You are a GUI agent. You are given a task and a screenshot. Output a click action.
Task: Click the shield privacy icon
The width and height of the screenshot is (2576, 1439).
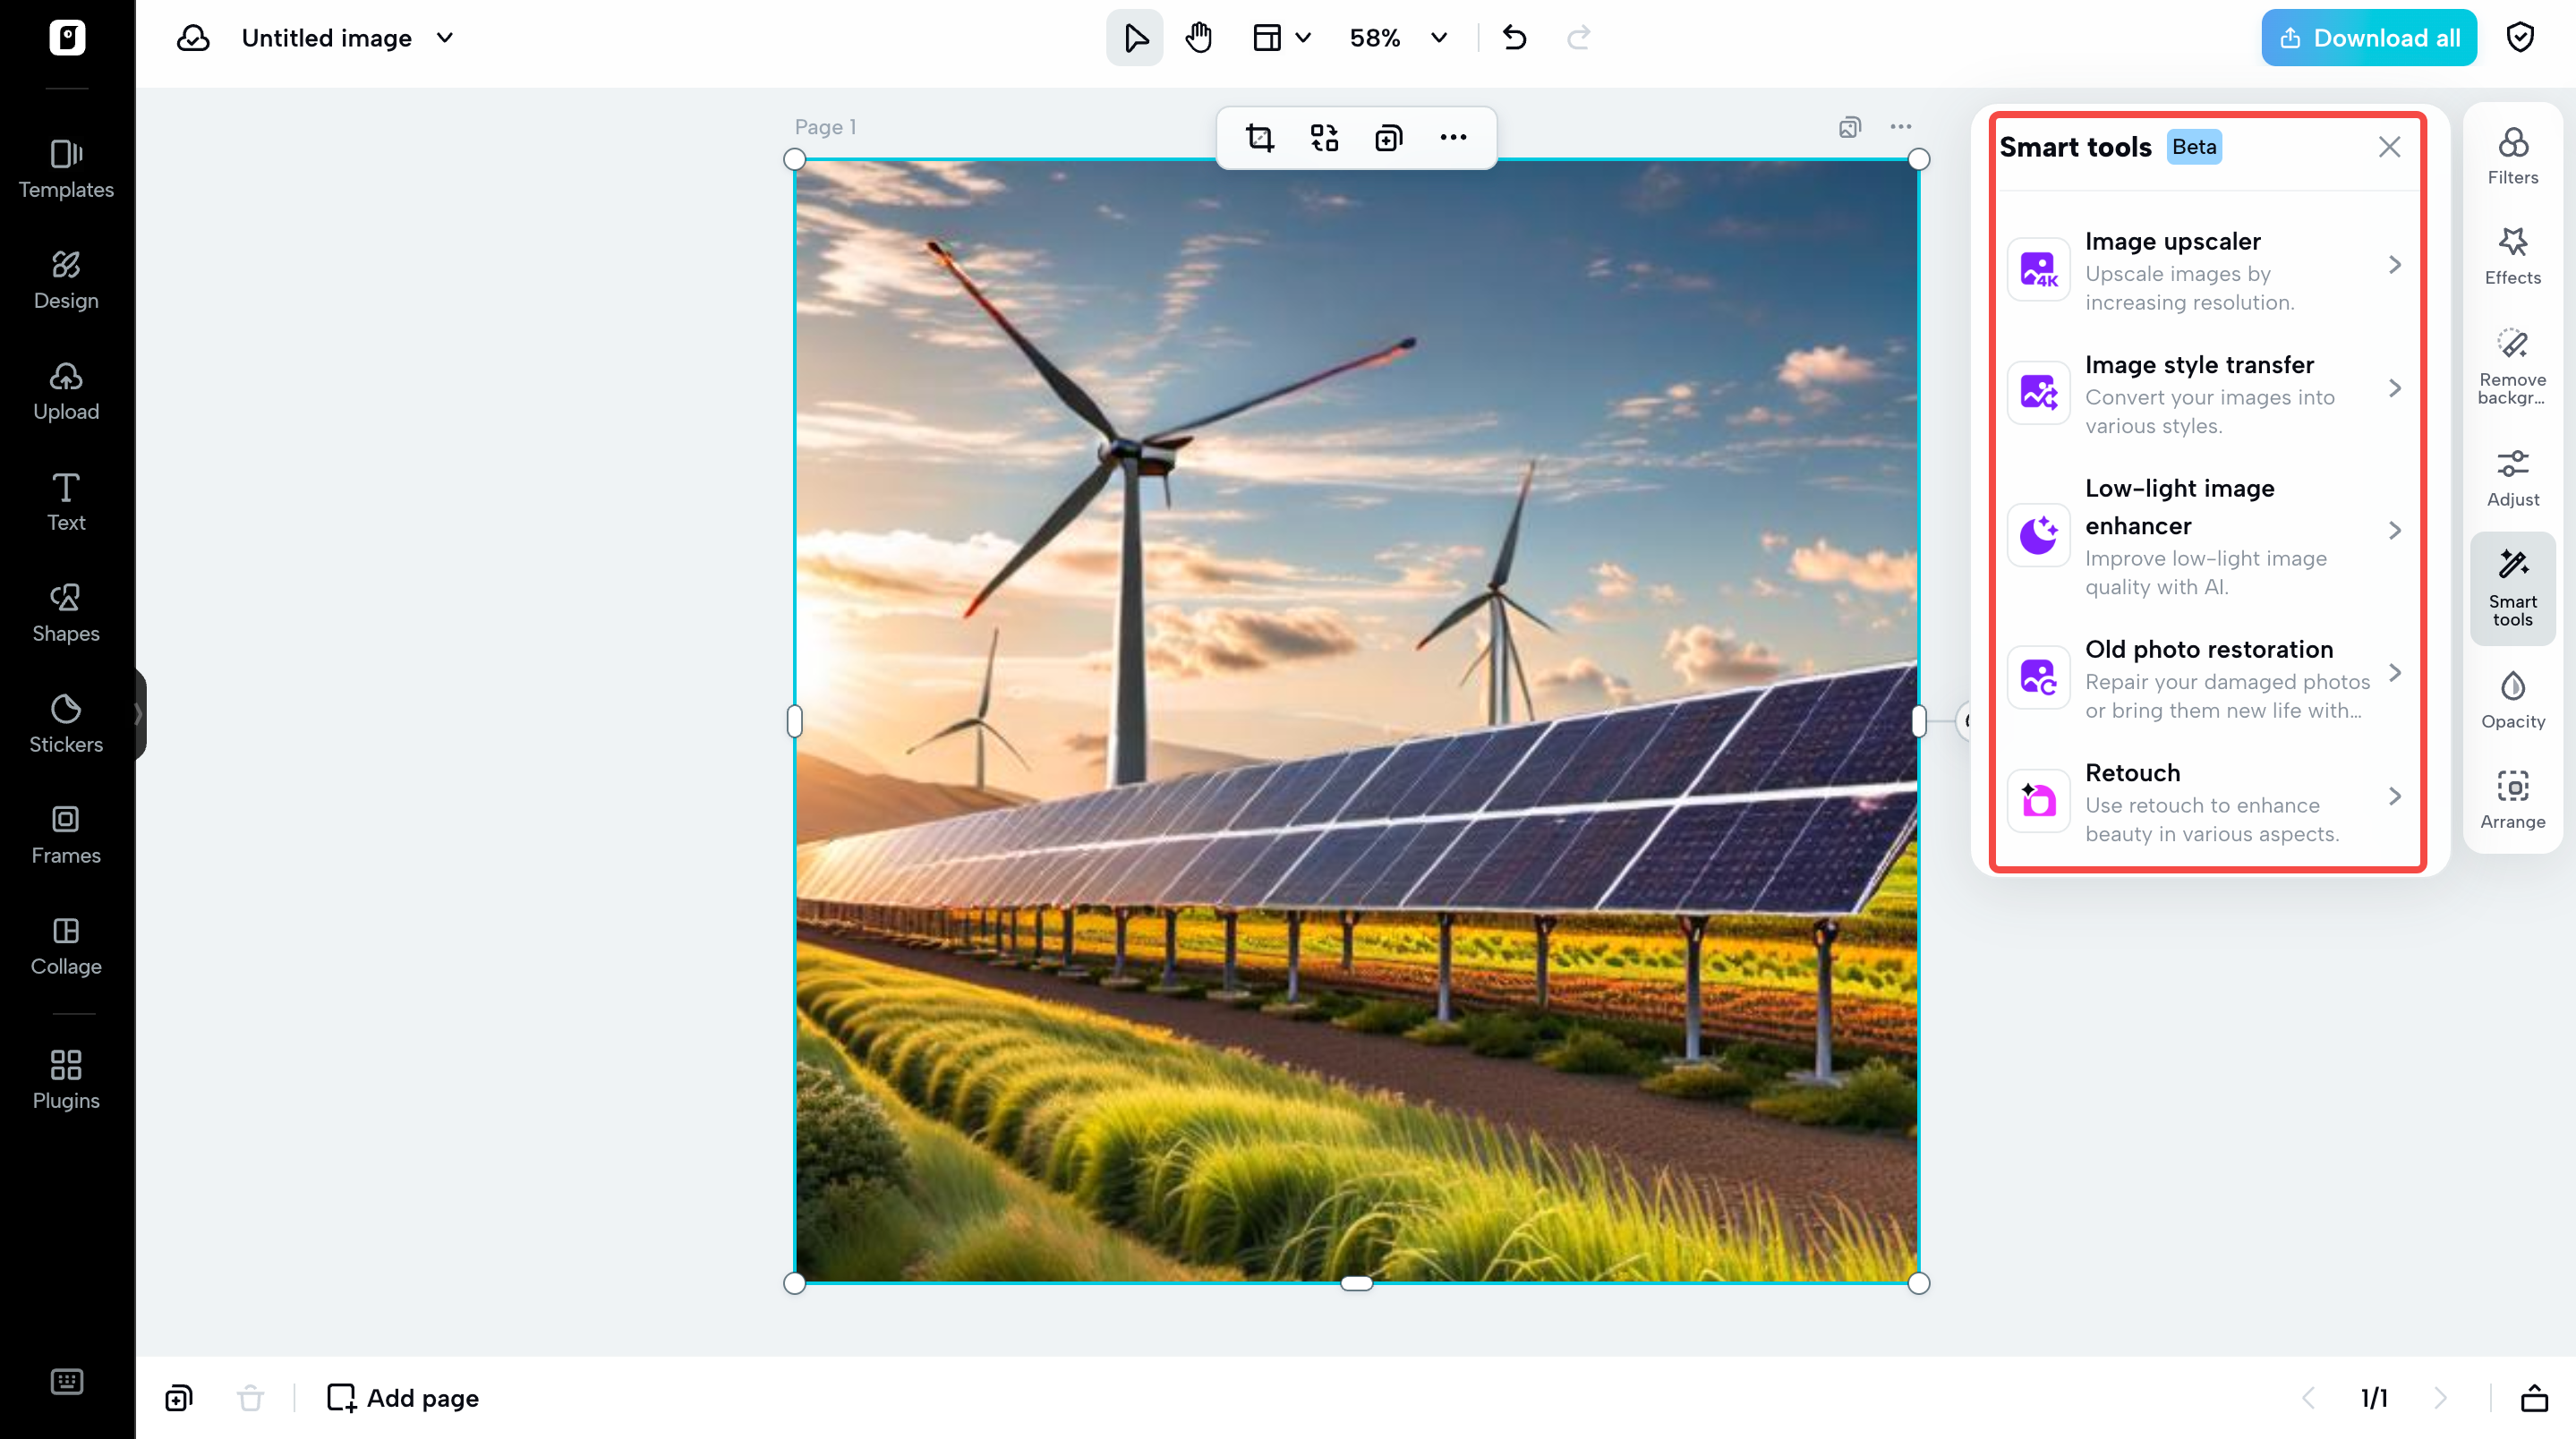(x=2521, y=38)
